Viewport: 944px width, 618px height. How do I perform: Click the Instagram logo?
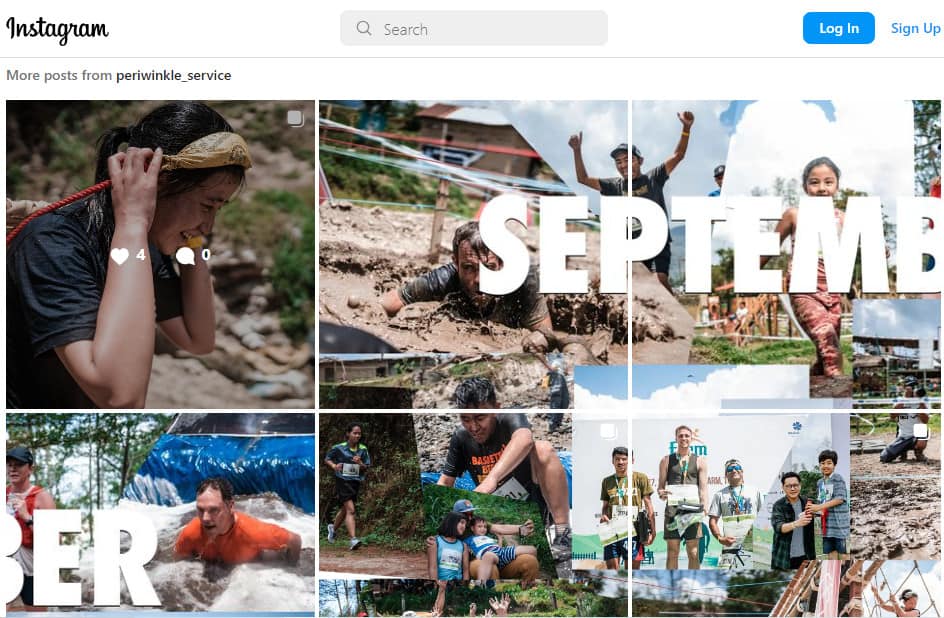57,29
